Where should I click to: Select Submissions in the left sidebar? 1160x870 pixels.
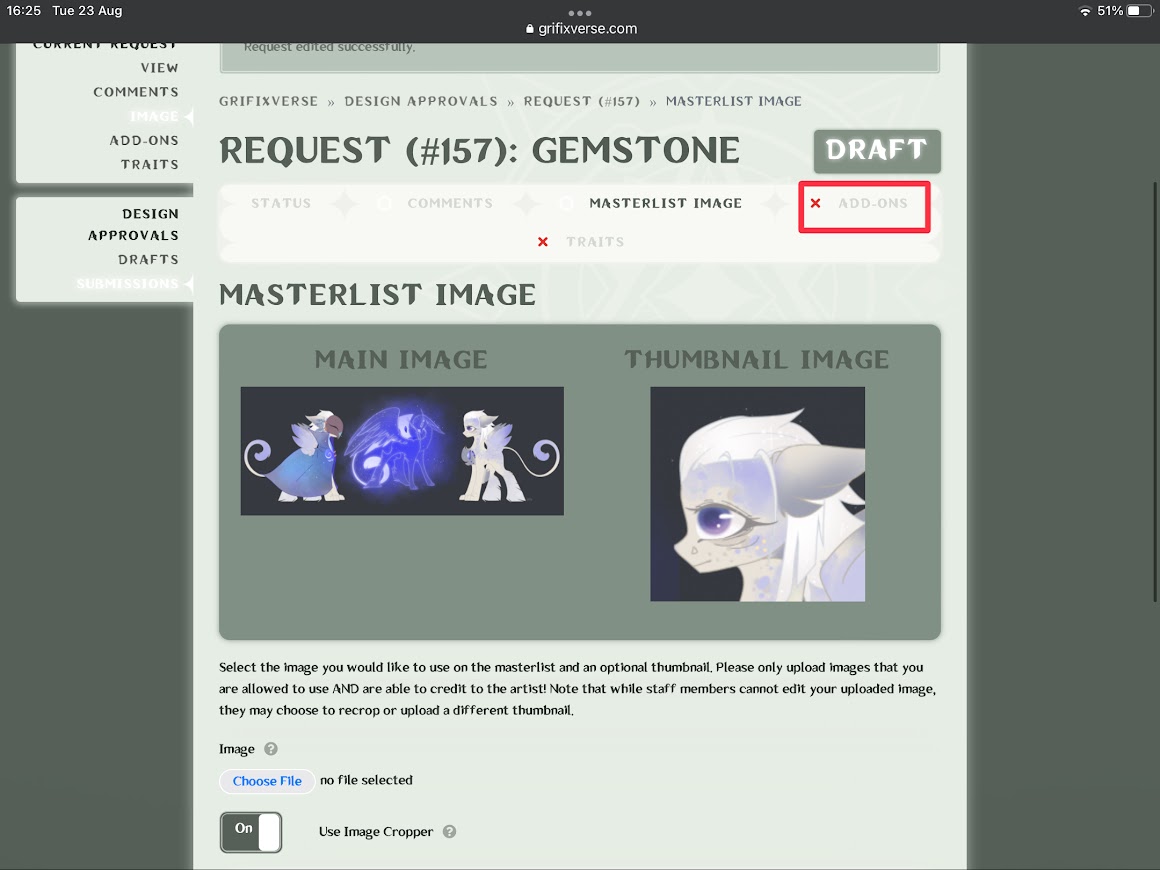click(x=127, y=284)
